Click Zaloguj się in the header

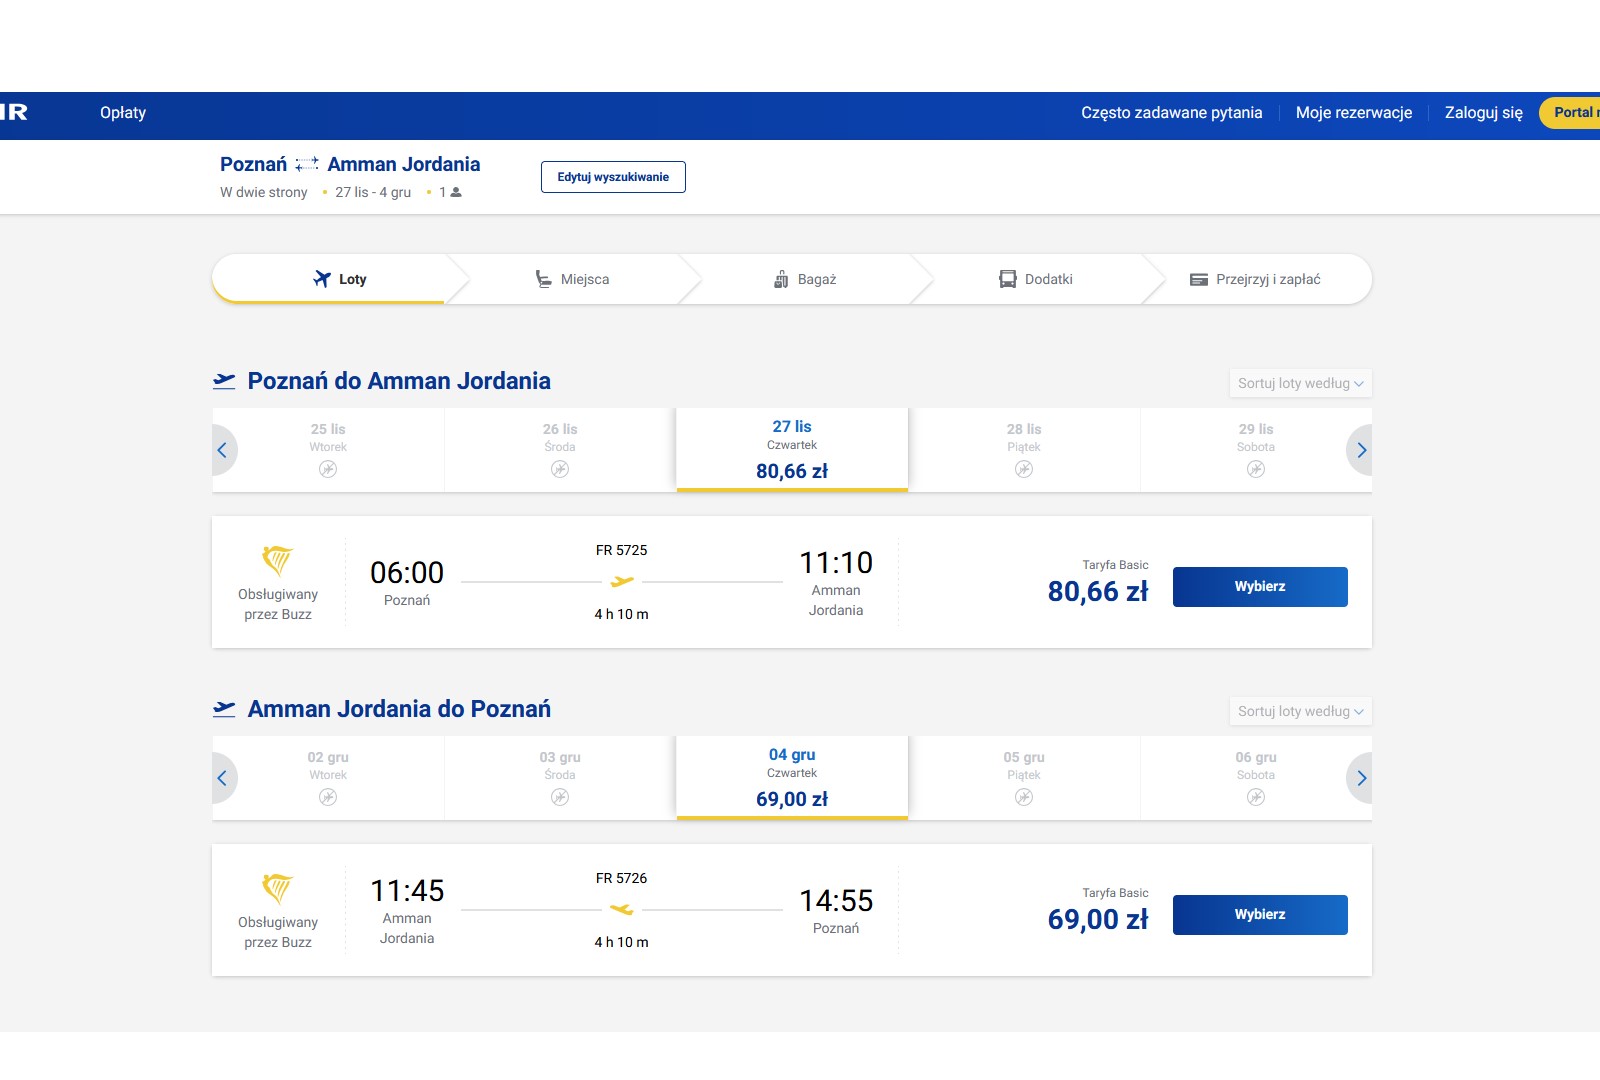click(x=1483, y=113)
